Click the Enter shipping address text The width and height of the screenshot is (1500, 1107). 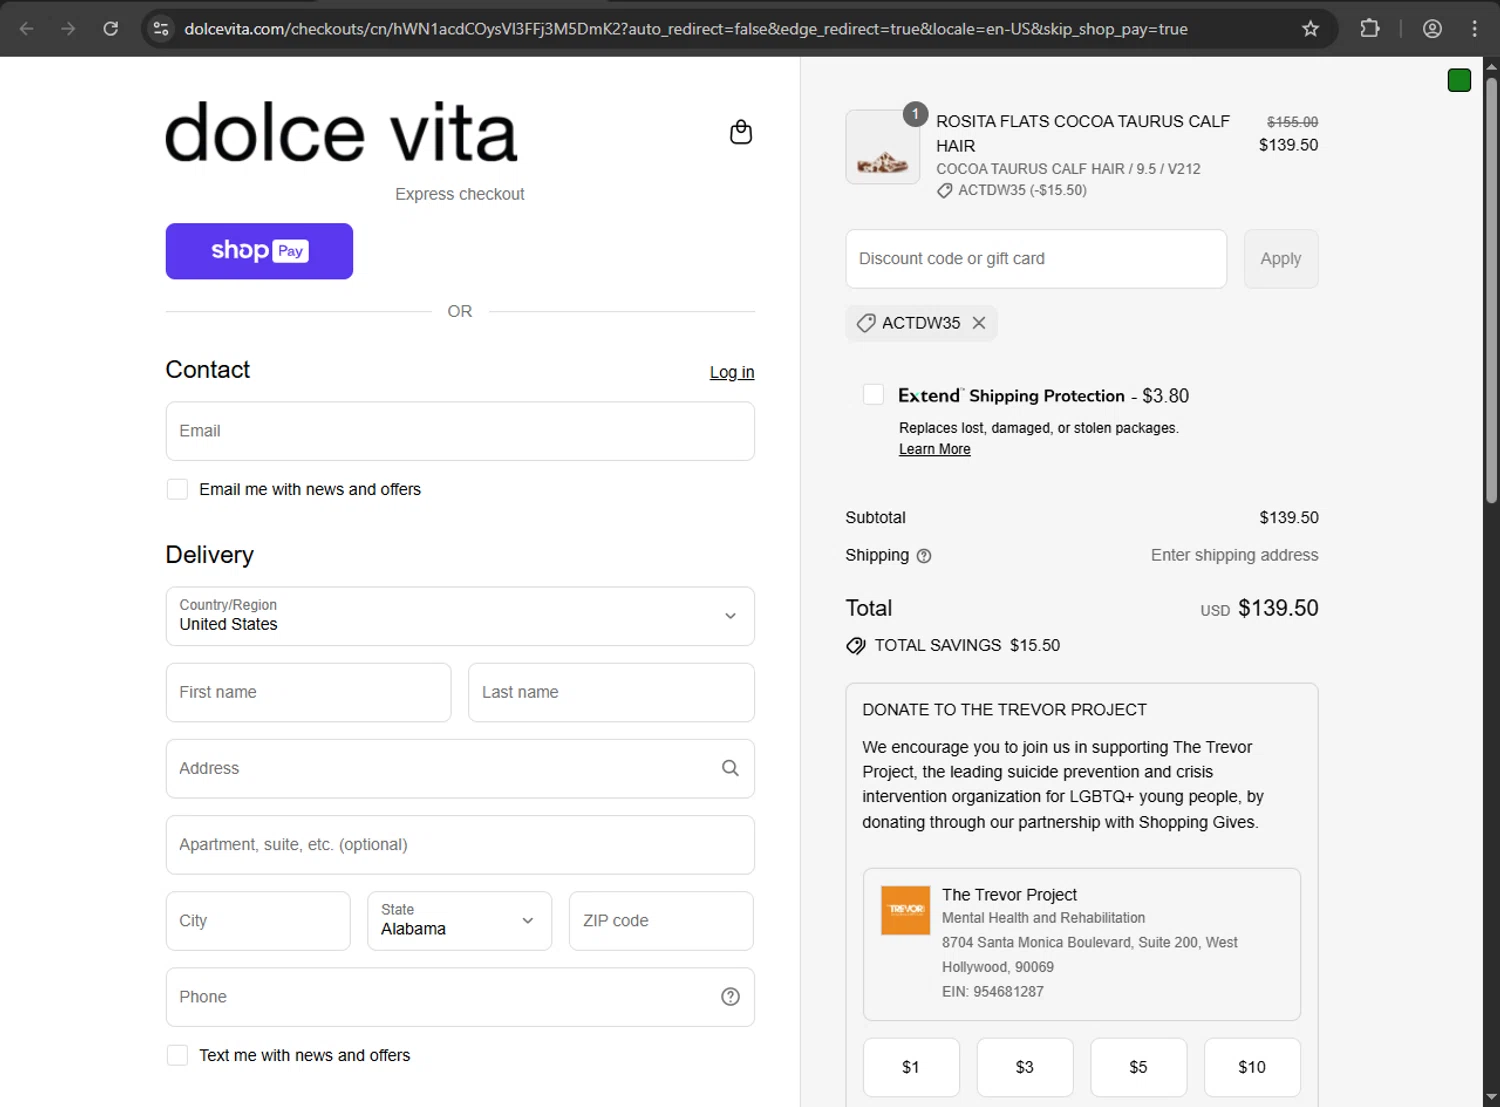(1234, 555)
